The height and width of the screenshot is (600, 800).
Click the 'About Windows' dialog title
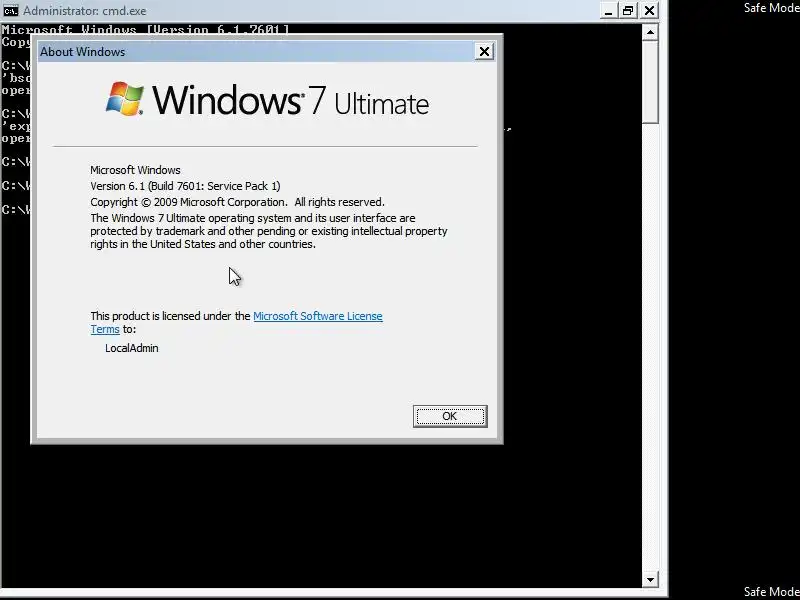click(x=83, y=52)
